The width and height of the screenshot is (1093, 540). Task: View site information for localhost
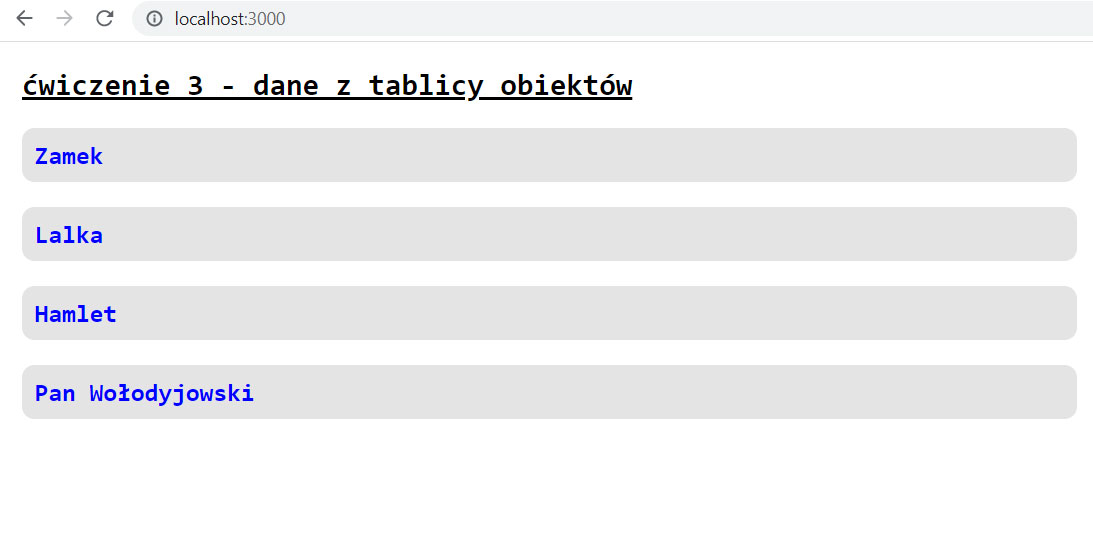pos(154,19)
